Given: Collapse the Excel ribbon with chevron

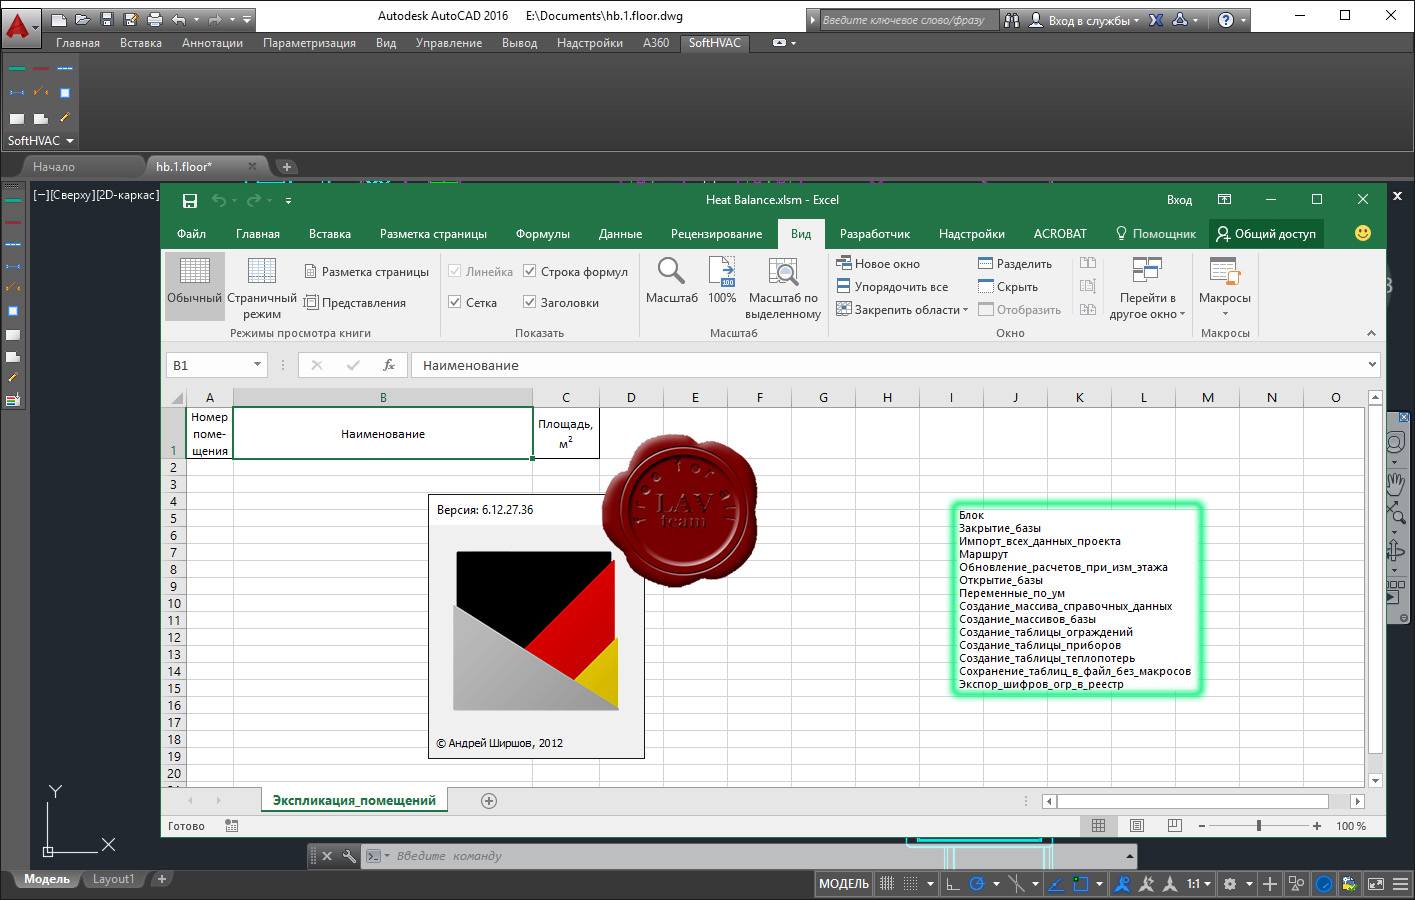Looking at the screenshot, I should 1371,333.
